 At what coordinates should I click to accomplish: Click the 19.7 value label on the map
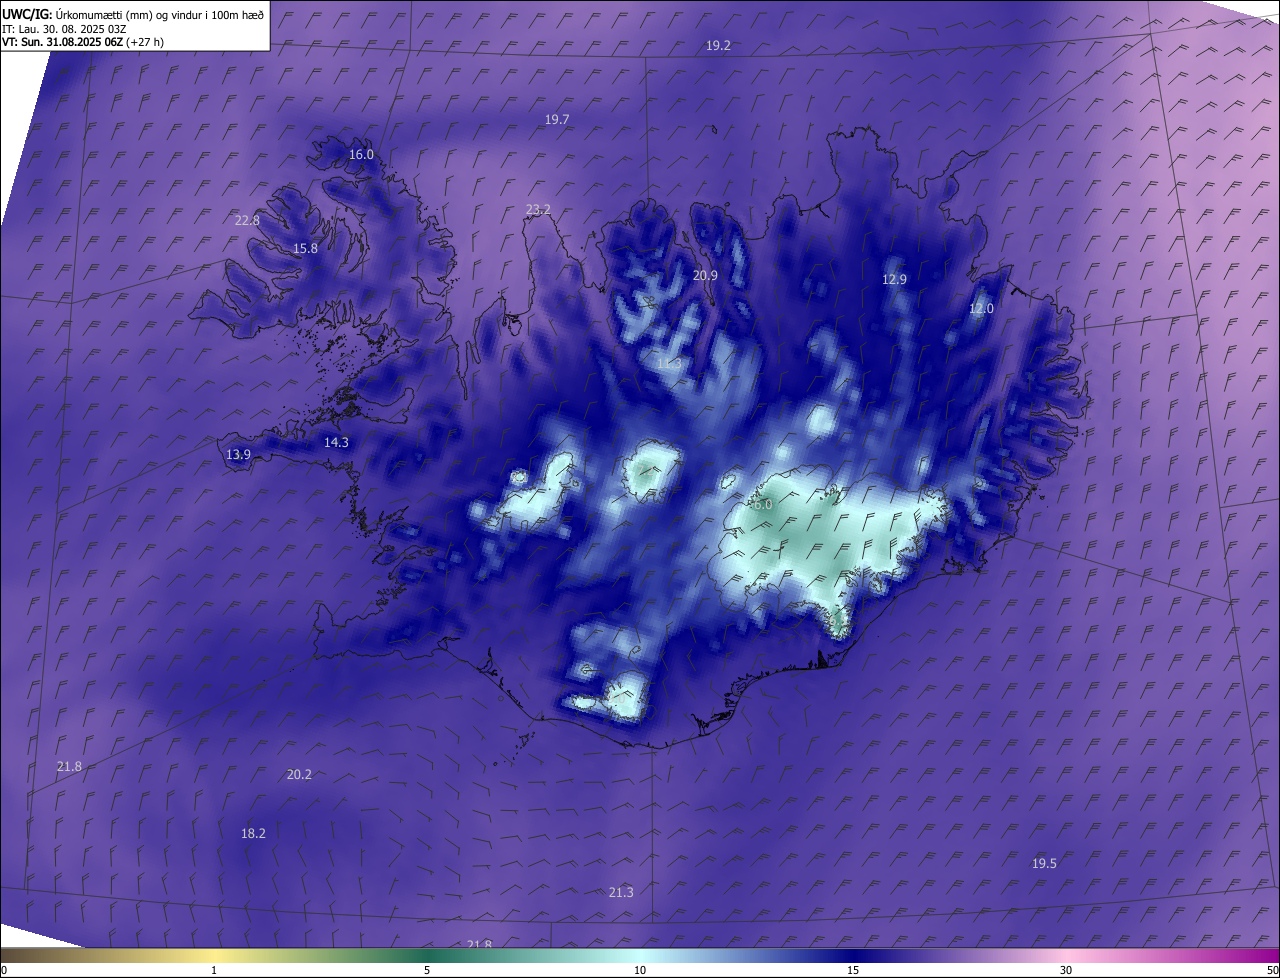[x=557, y=120]
